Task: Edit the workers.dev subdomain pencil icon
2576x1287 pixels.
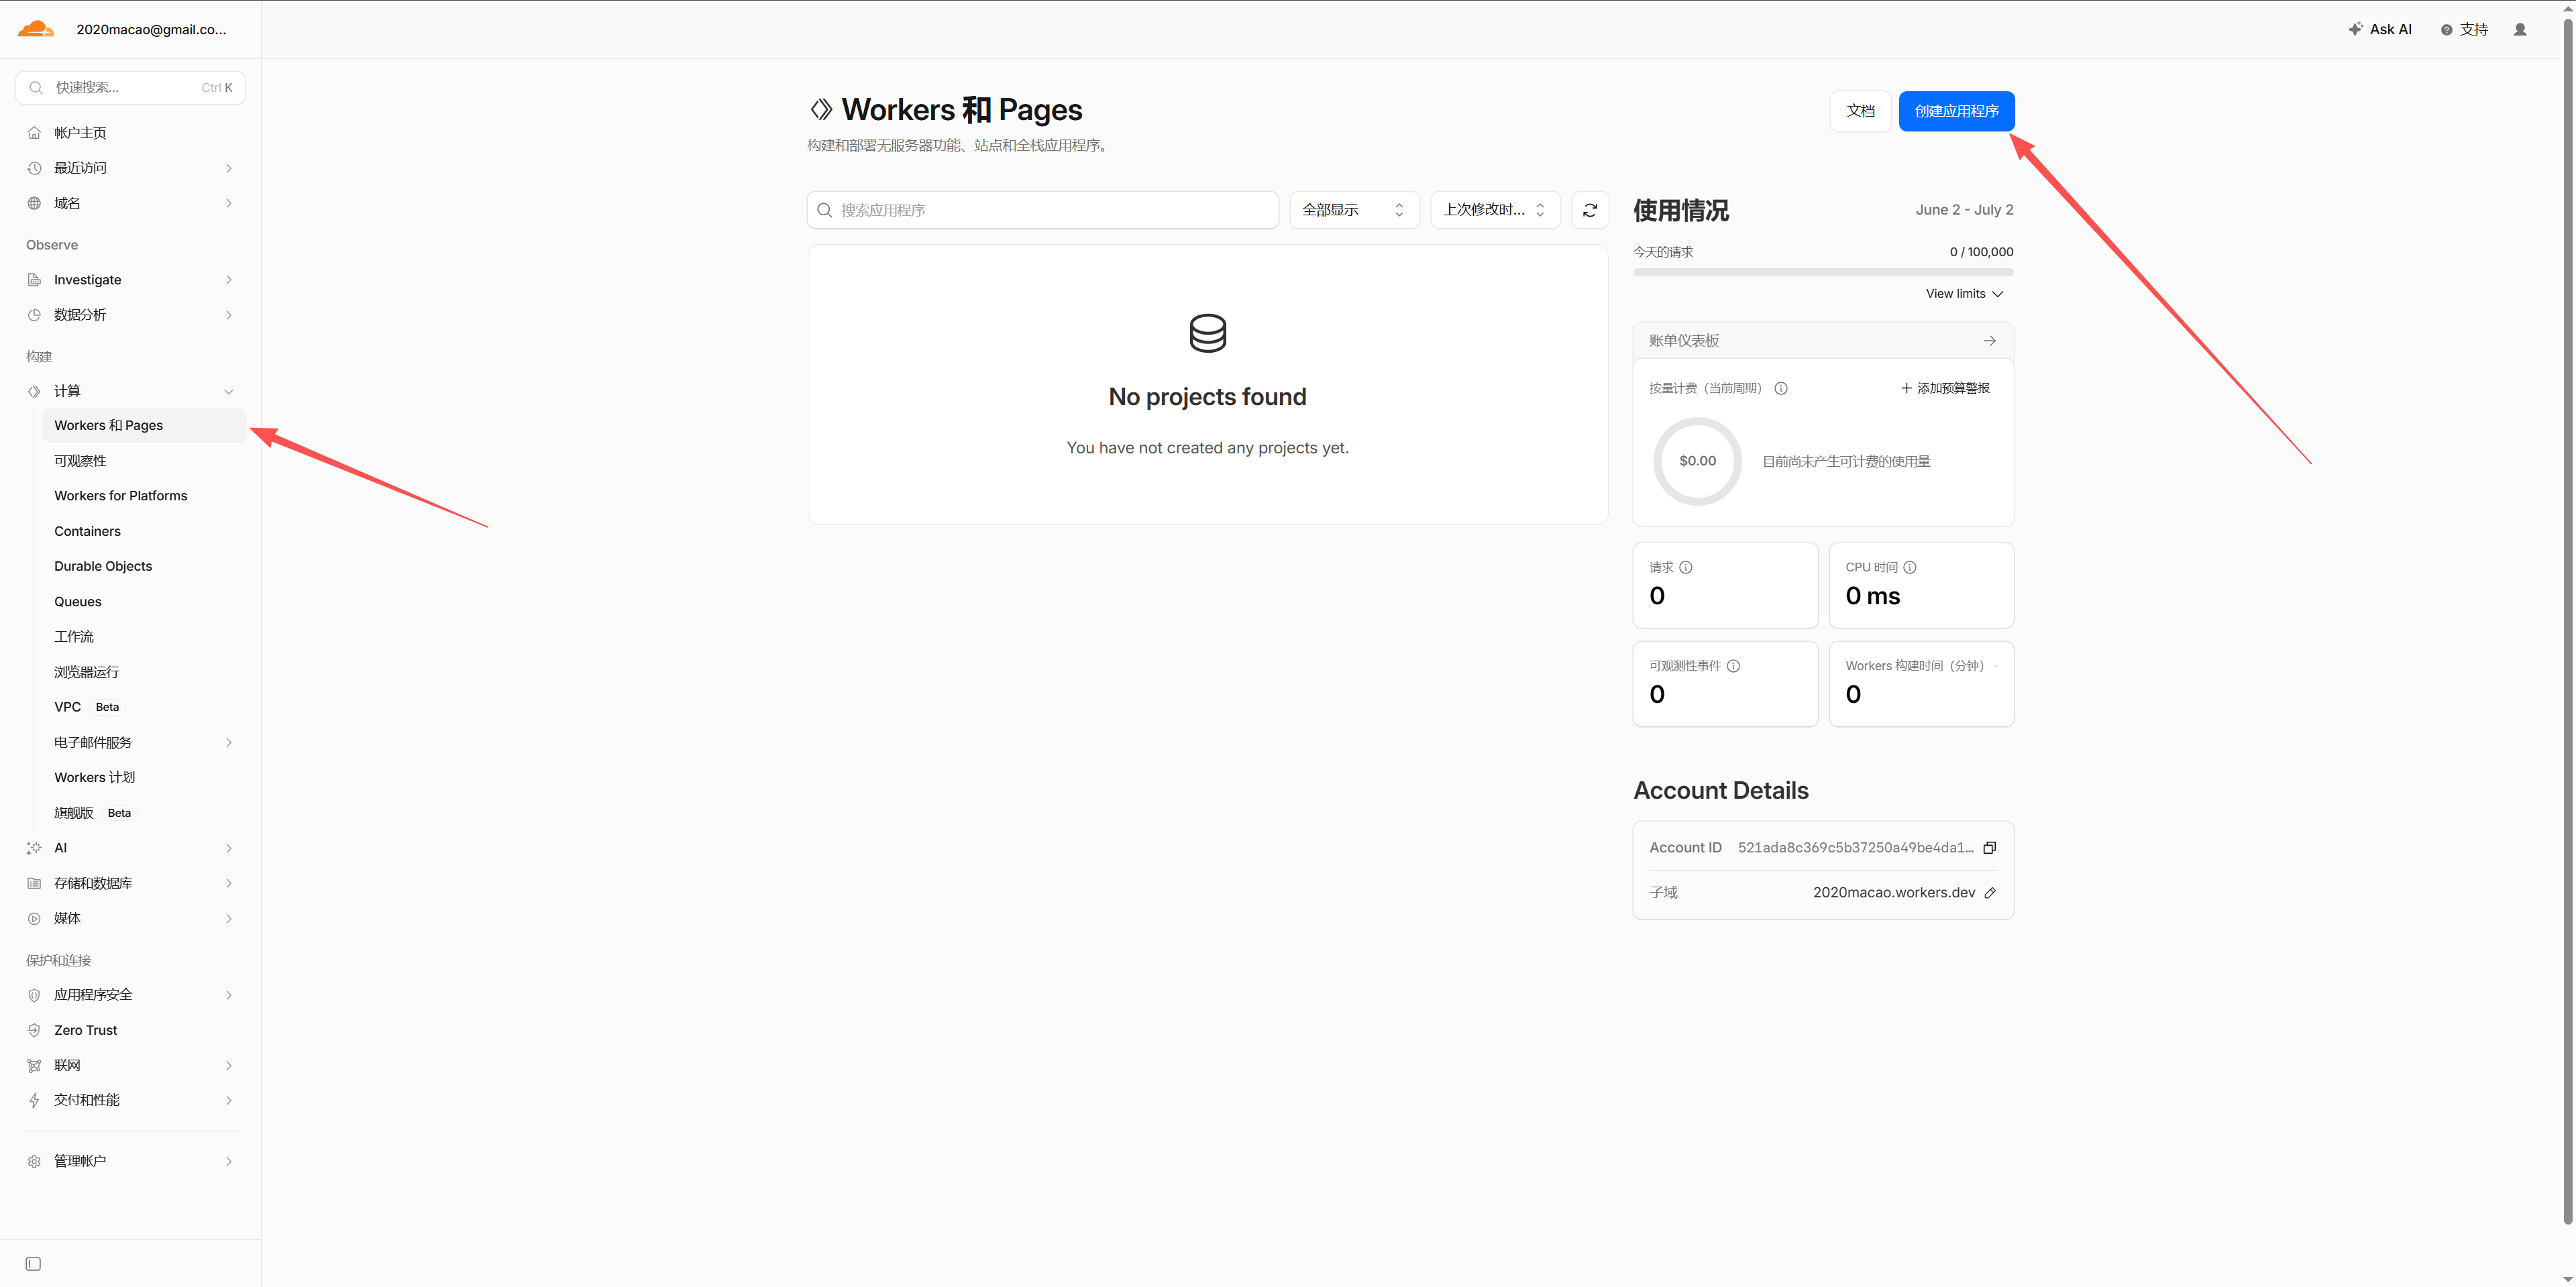Action: (1990, 893)
